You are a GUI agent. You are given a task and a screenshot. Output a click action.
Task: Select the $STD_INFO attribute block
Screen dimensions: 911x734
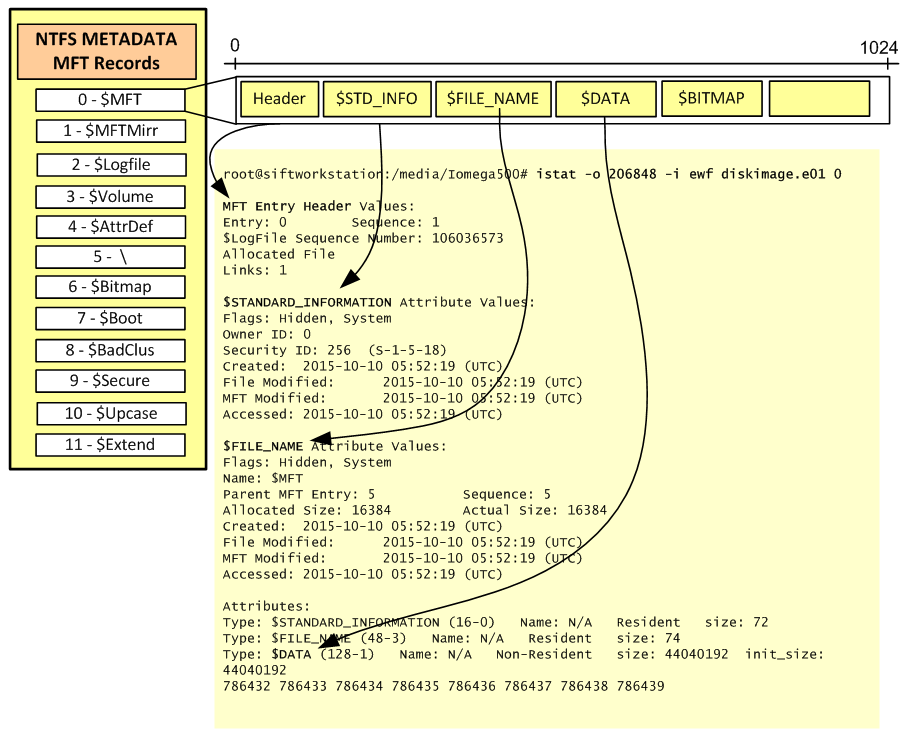tap(376, 99)
